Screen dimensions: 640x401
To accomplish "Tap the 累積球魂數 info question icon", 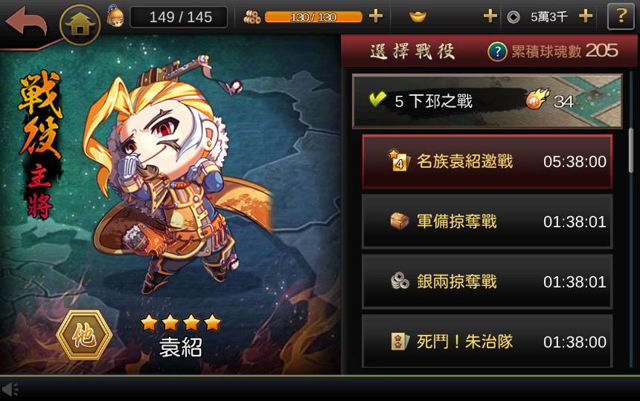I will pos(497,51).
